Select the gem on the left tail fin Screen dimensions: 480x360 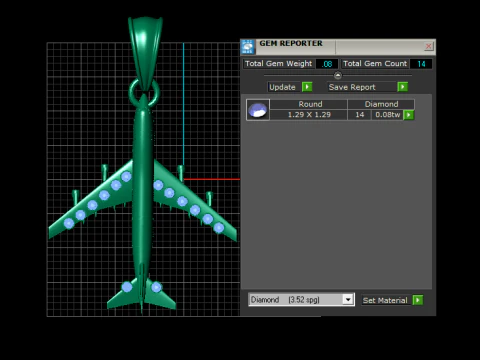tap(127, 287)
